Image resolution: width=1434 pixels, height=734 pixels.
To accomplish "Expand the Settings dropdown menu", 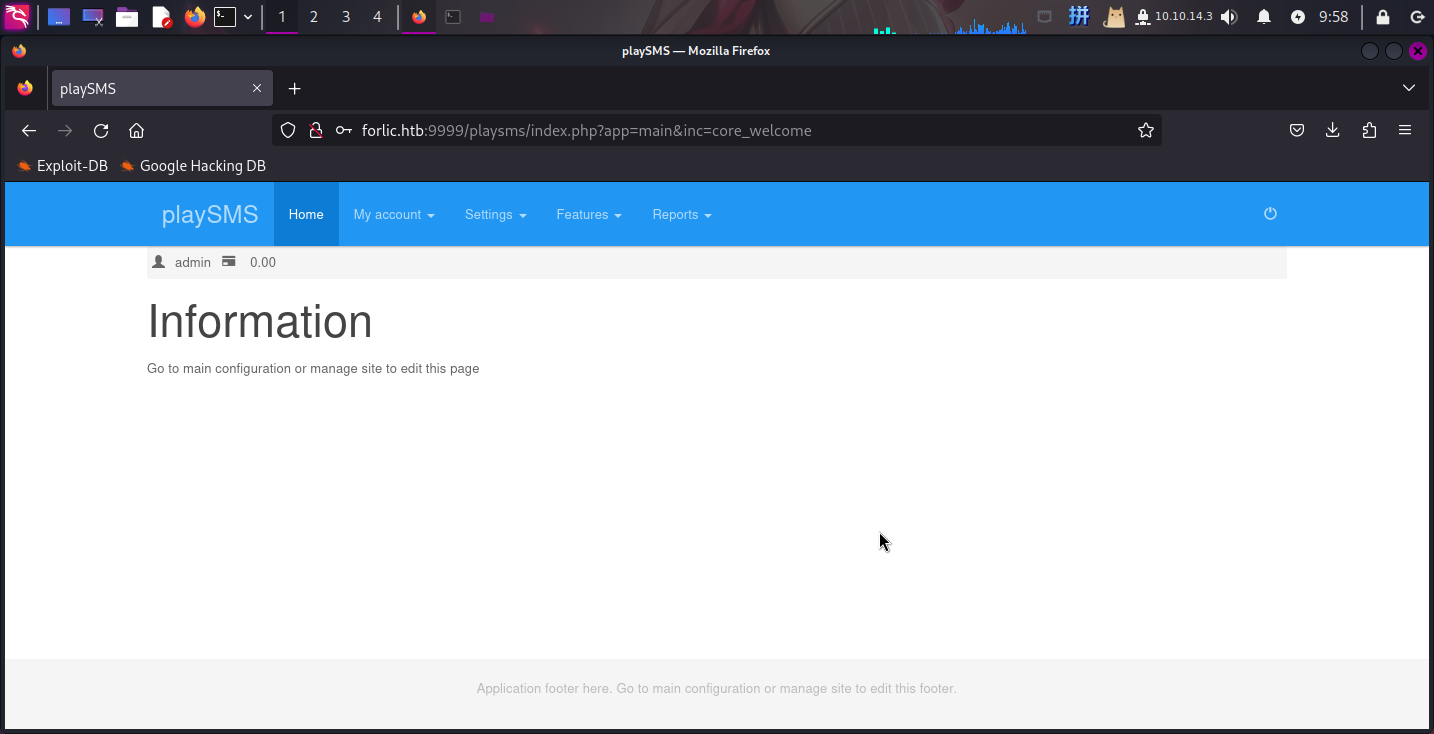I will point(496,214).
